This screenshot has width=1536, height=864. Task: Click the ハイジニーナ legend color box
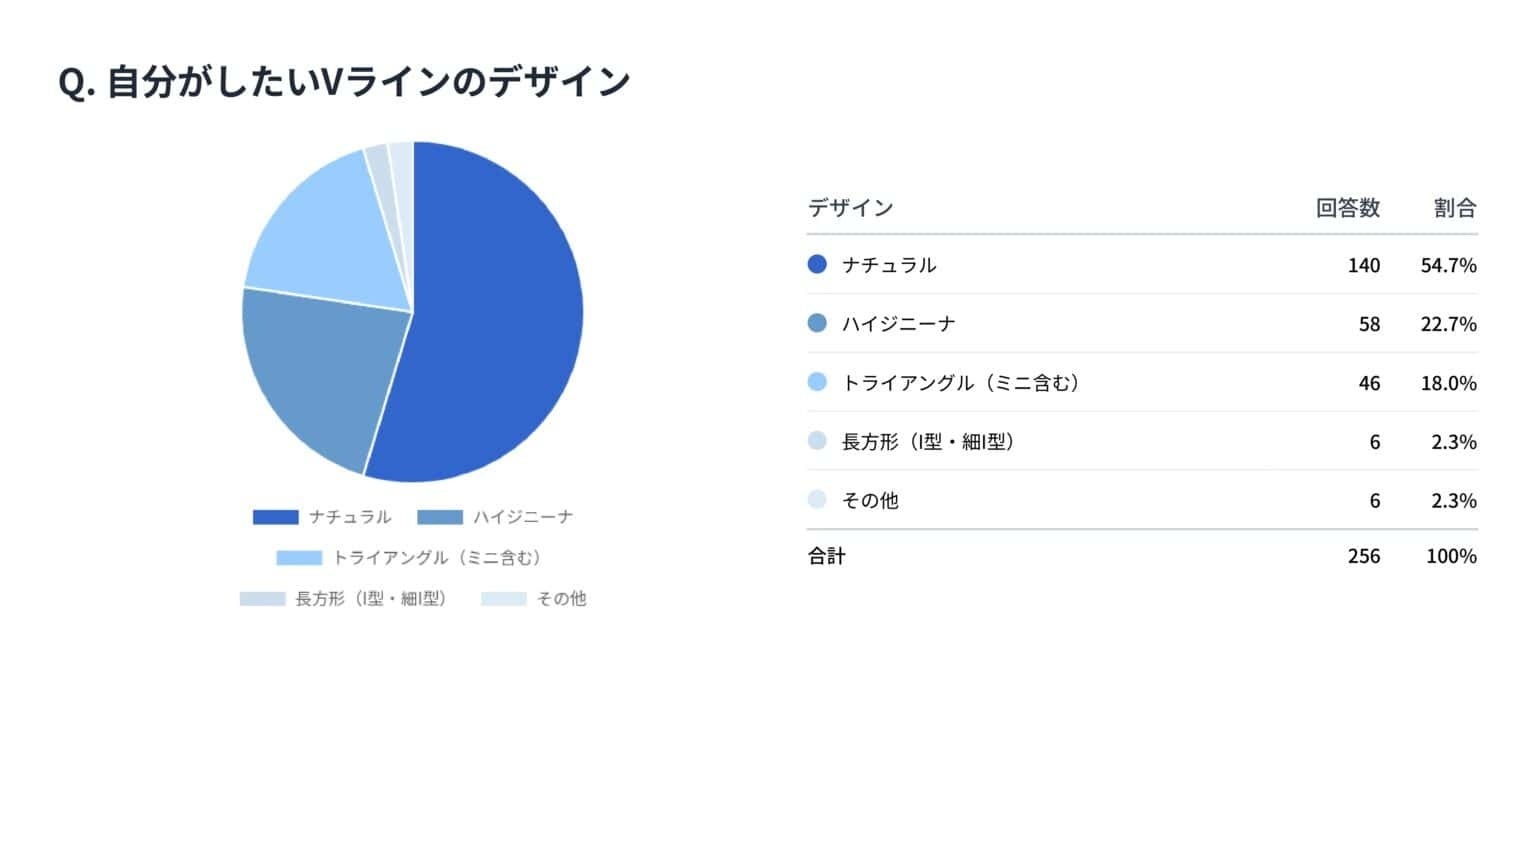(x=440, y=517)
